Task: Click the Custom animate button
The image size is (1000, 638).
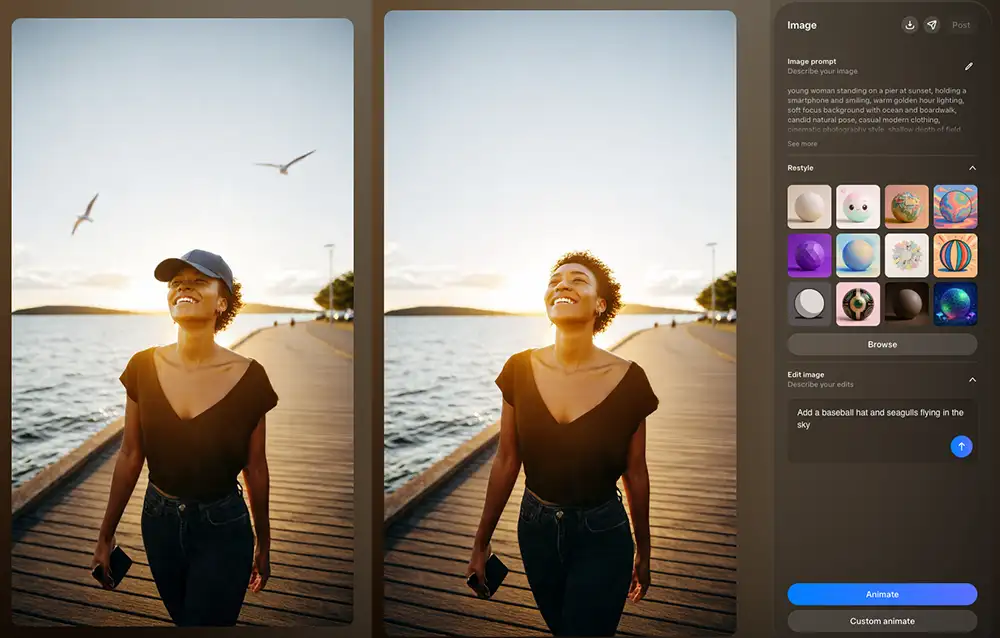Action: [x=882, y=621]
